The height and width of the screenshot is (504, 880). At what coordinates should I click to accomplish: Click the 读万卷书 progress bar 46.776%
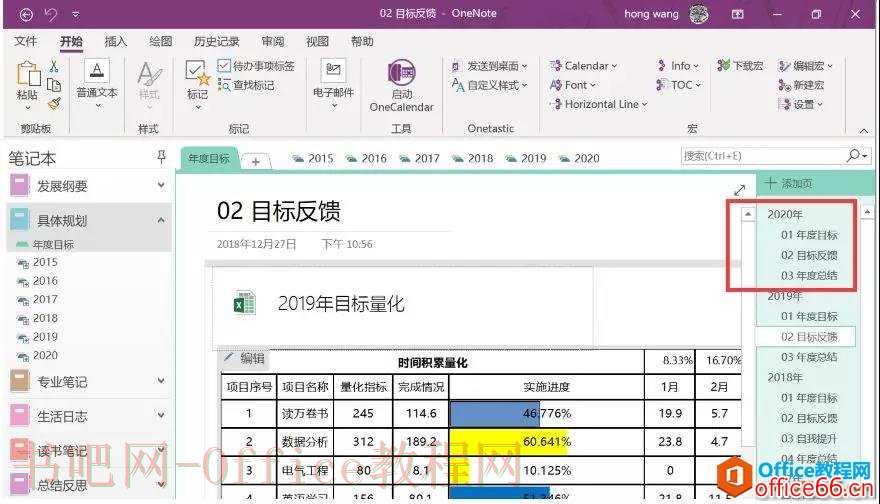546,414
